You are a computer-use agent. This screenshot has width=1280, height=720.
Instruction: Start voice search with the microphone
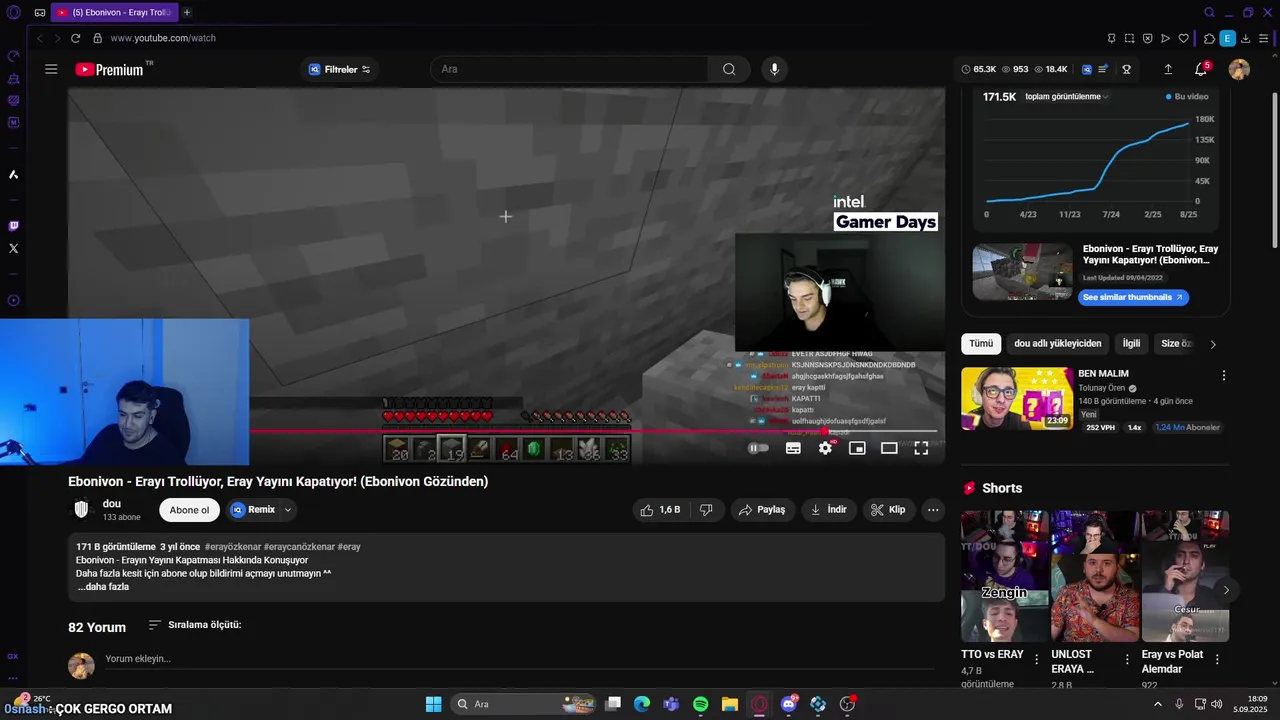pyautogui.click(x=773, y=69)
